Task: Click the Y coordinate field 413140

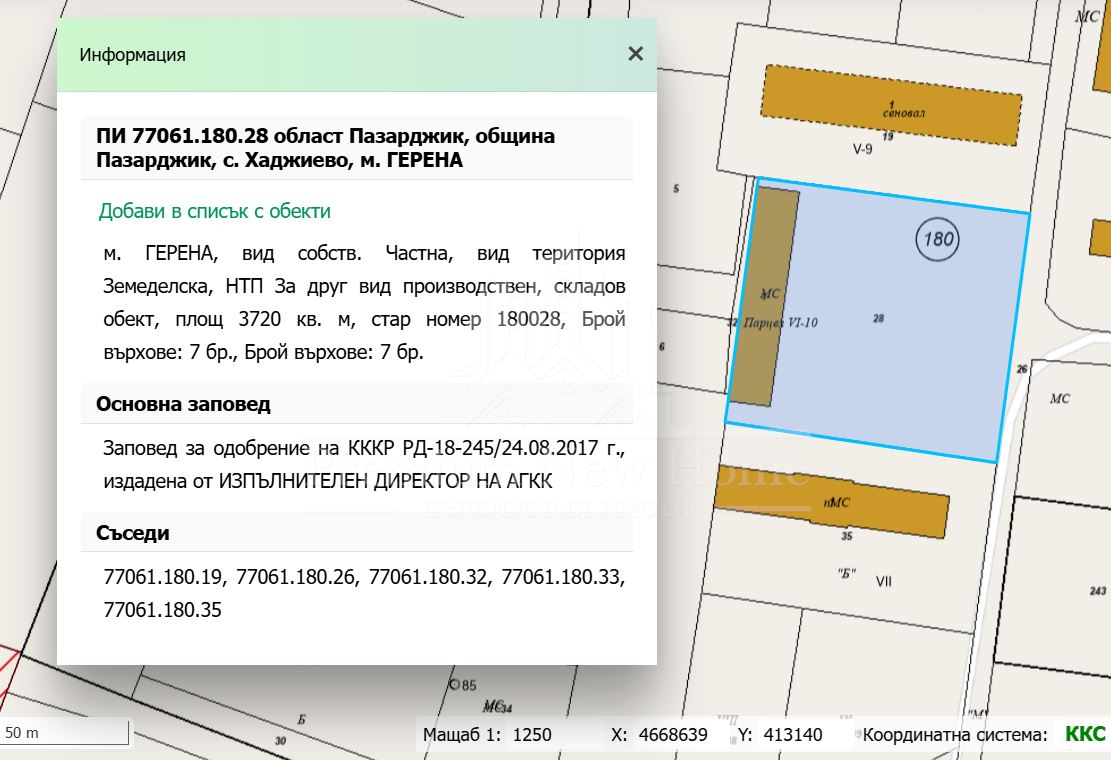Action: click(793, 735)
